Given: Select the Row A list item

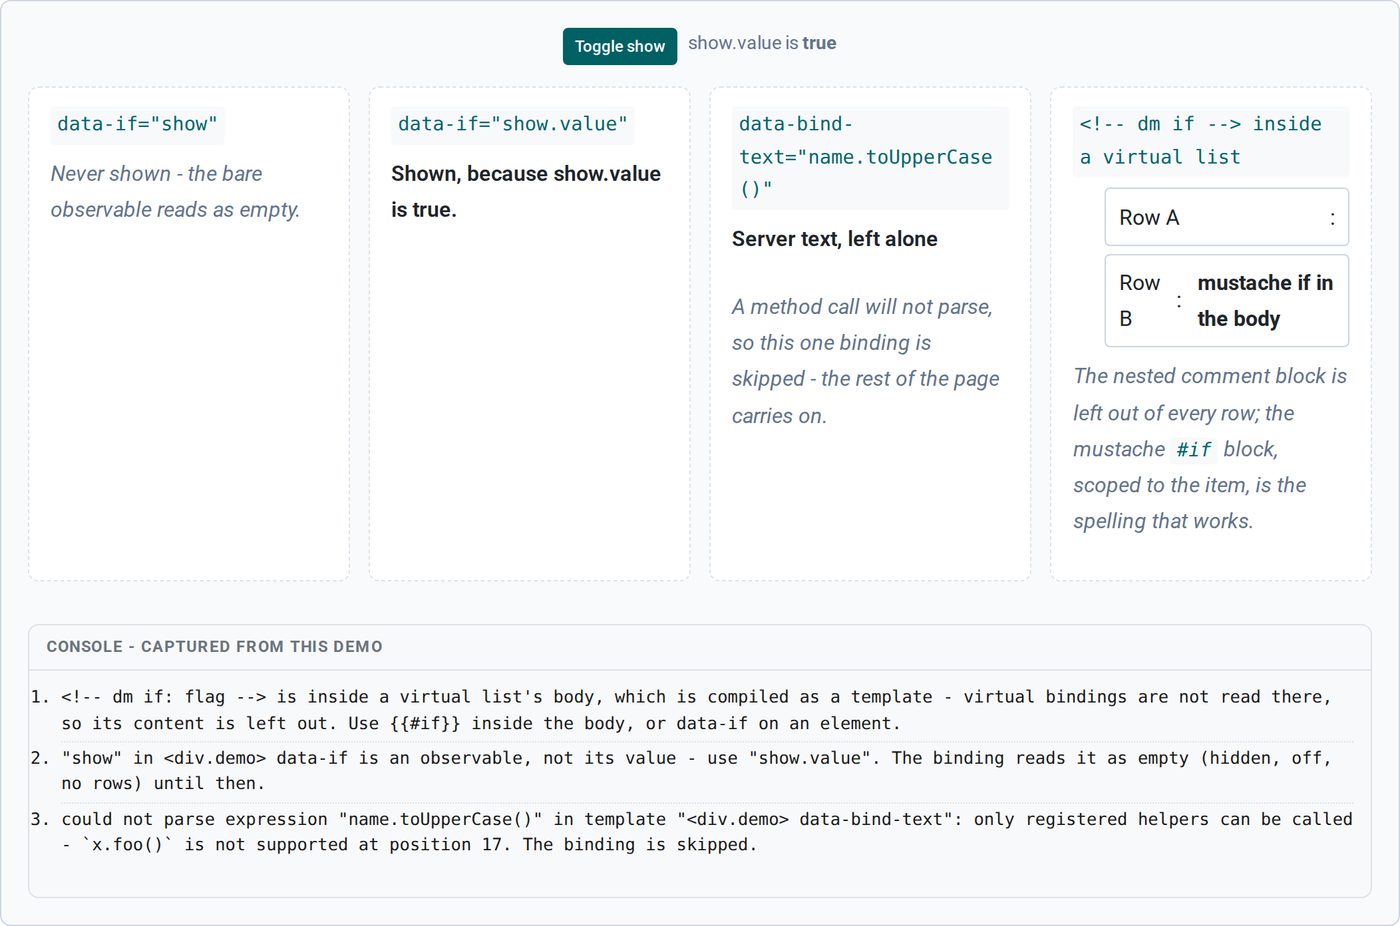Looking at the screenshot, I should pyautogui.click(x=1226, y=217).
